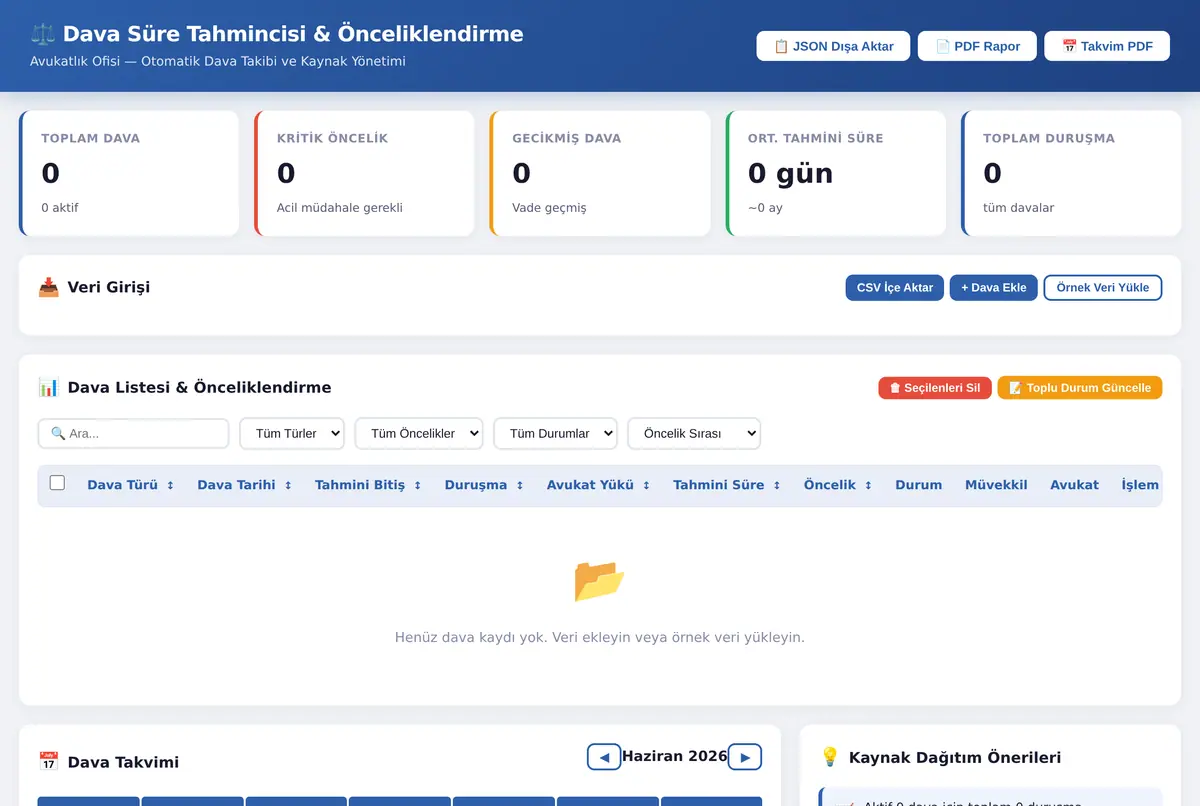The height and width of the screenshot is (806, 1200).
Task: Click the Durum column header
Action: (x=919, y=485)
